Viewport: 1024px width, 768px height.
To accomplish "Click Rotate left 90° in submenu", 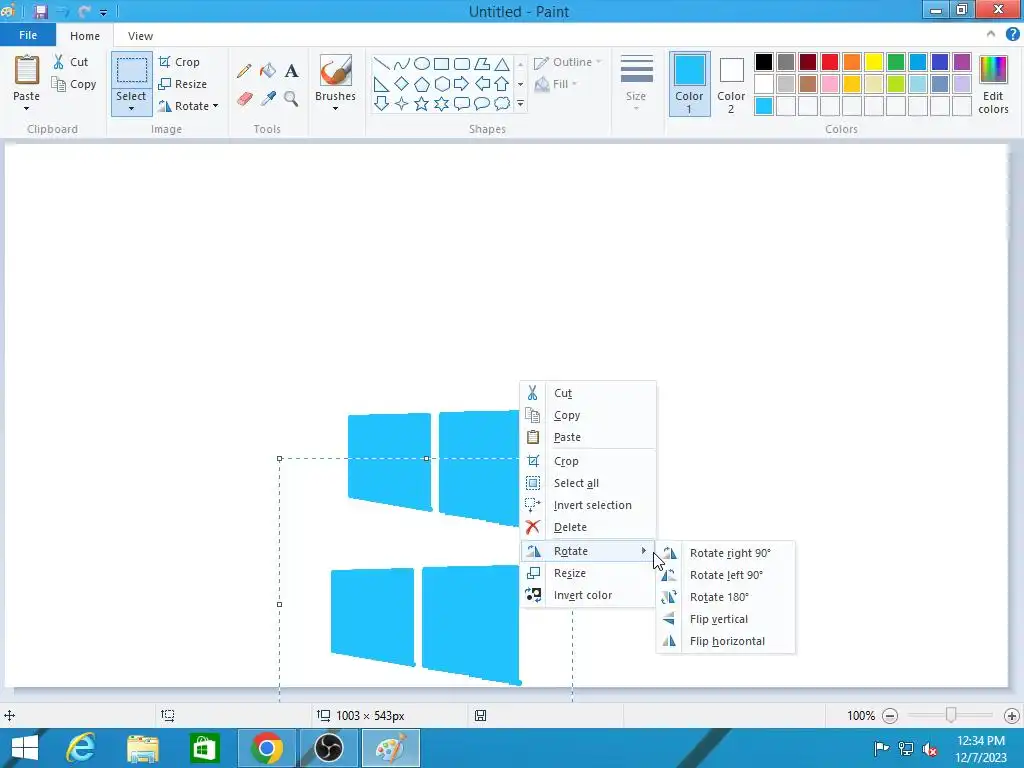I will tap(726, 575).
